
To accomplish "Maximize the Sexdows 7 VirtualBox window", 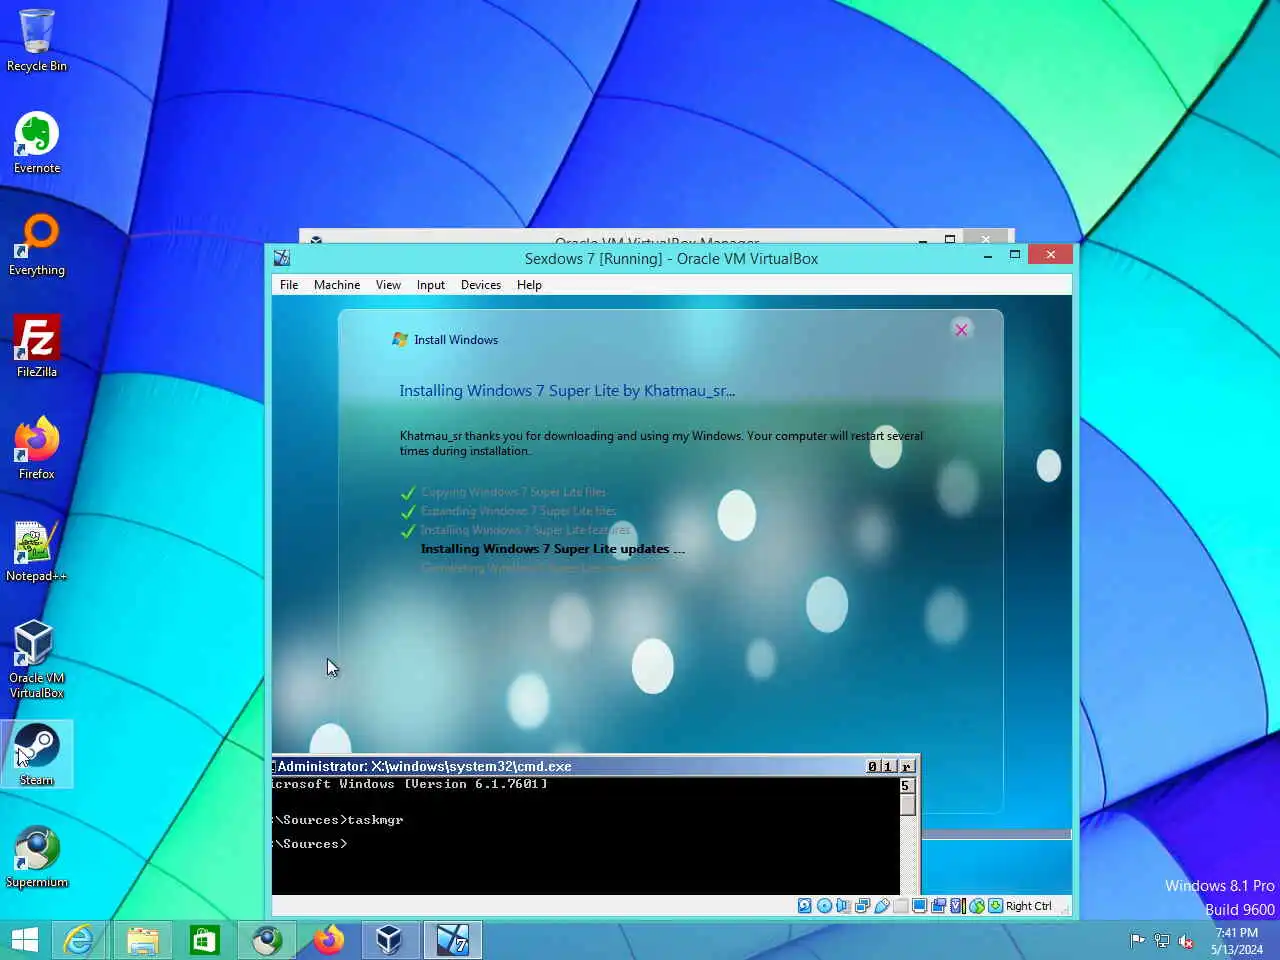I will (1014, 256).
